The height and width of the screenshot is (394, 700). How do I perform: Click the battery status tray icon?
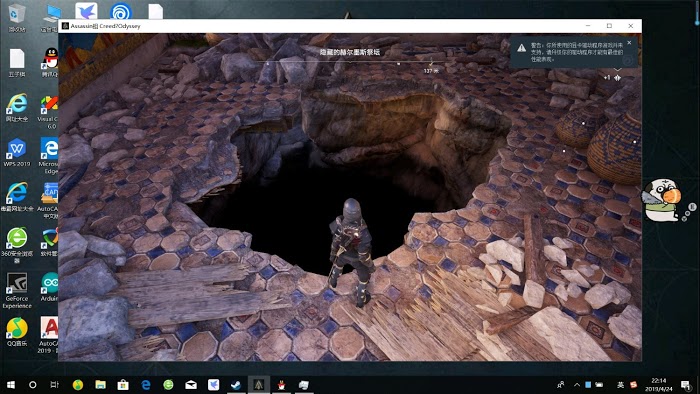coord(599,385)
